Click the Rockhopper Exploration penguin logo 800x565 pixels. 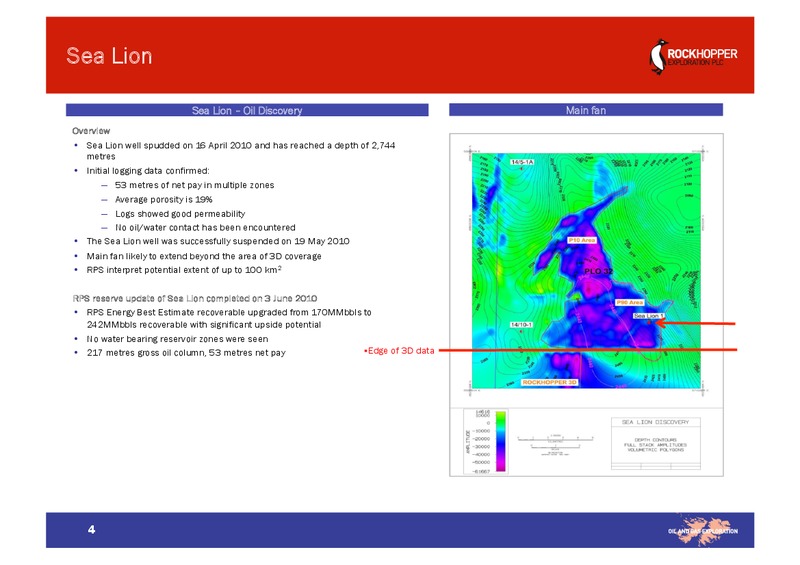[693, 56]
